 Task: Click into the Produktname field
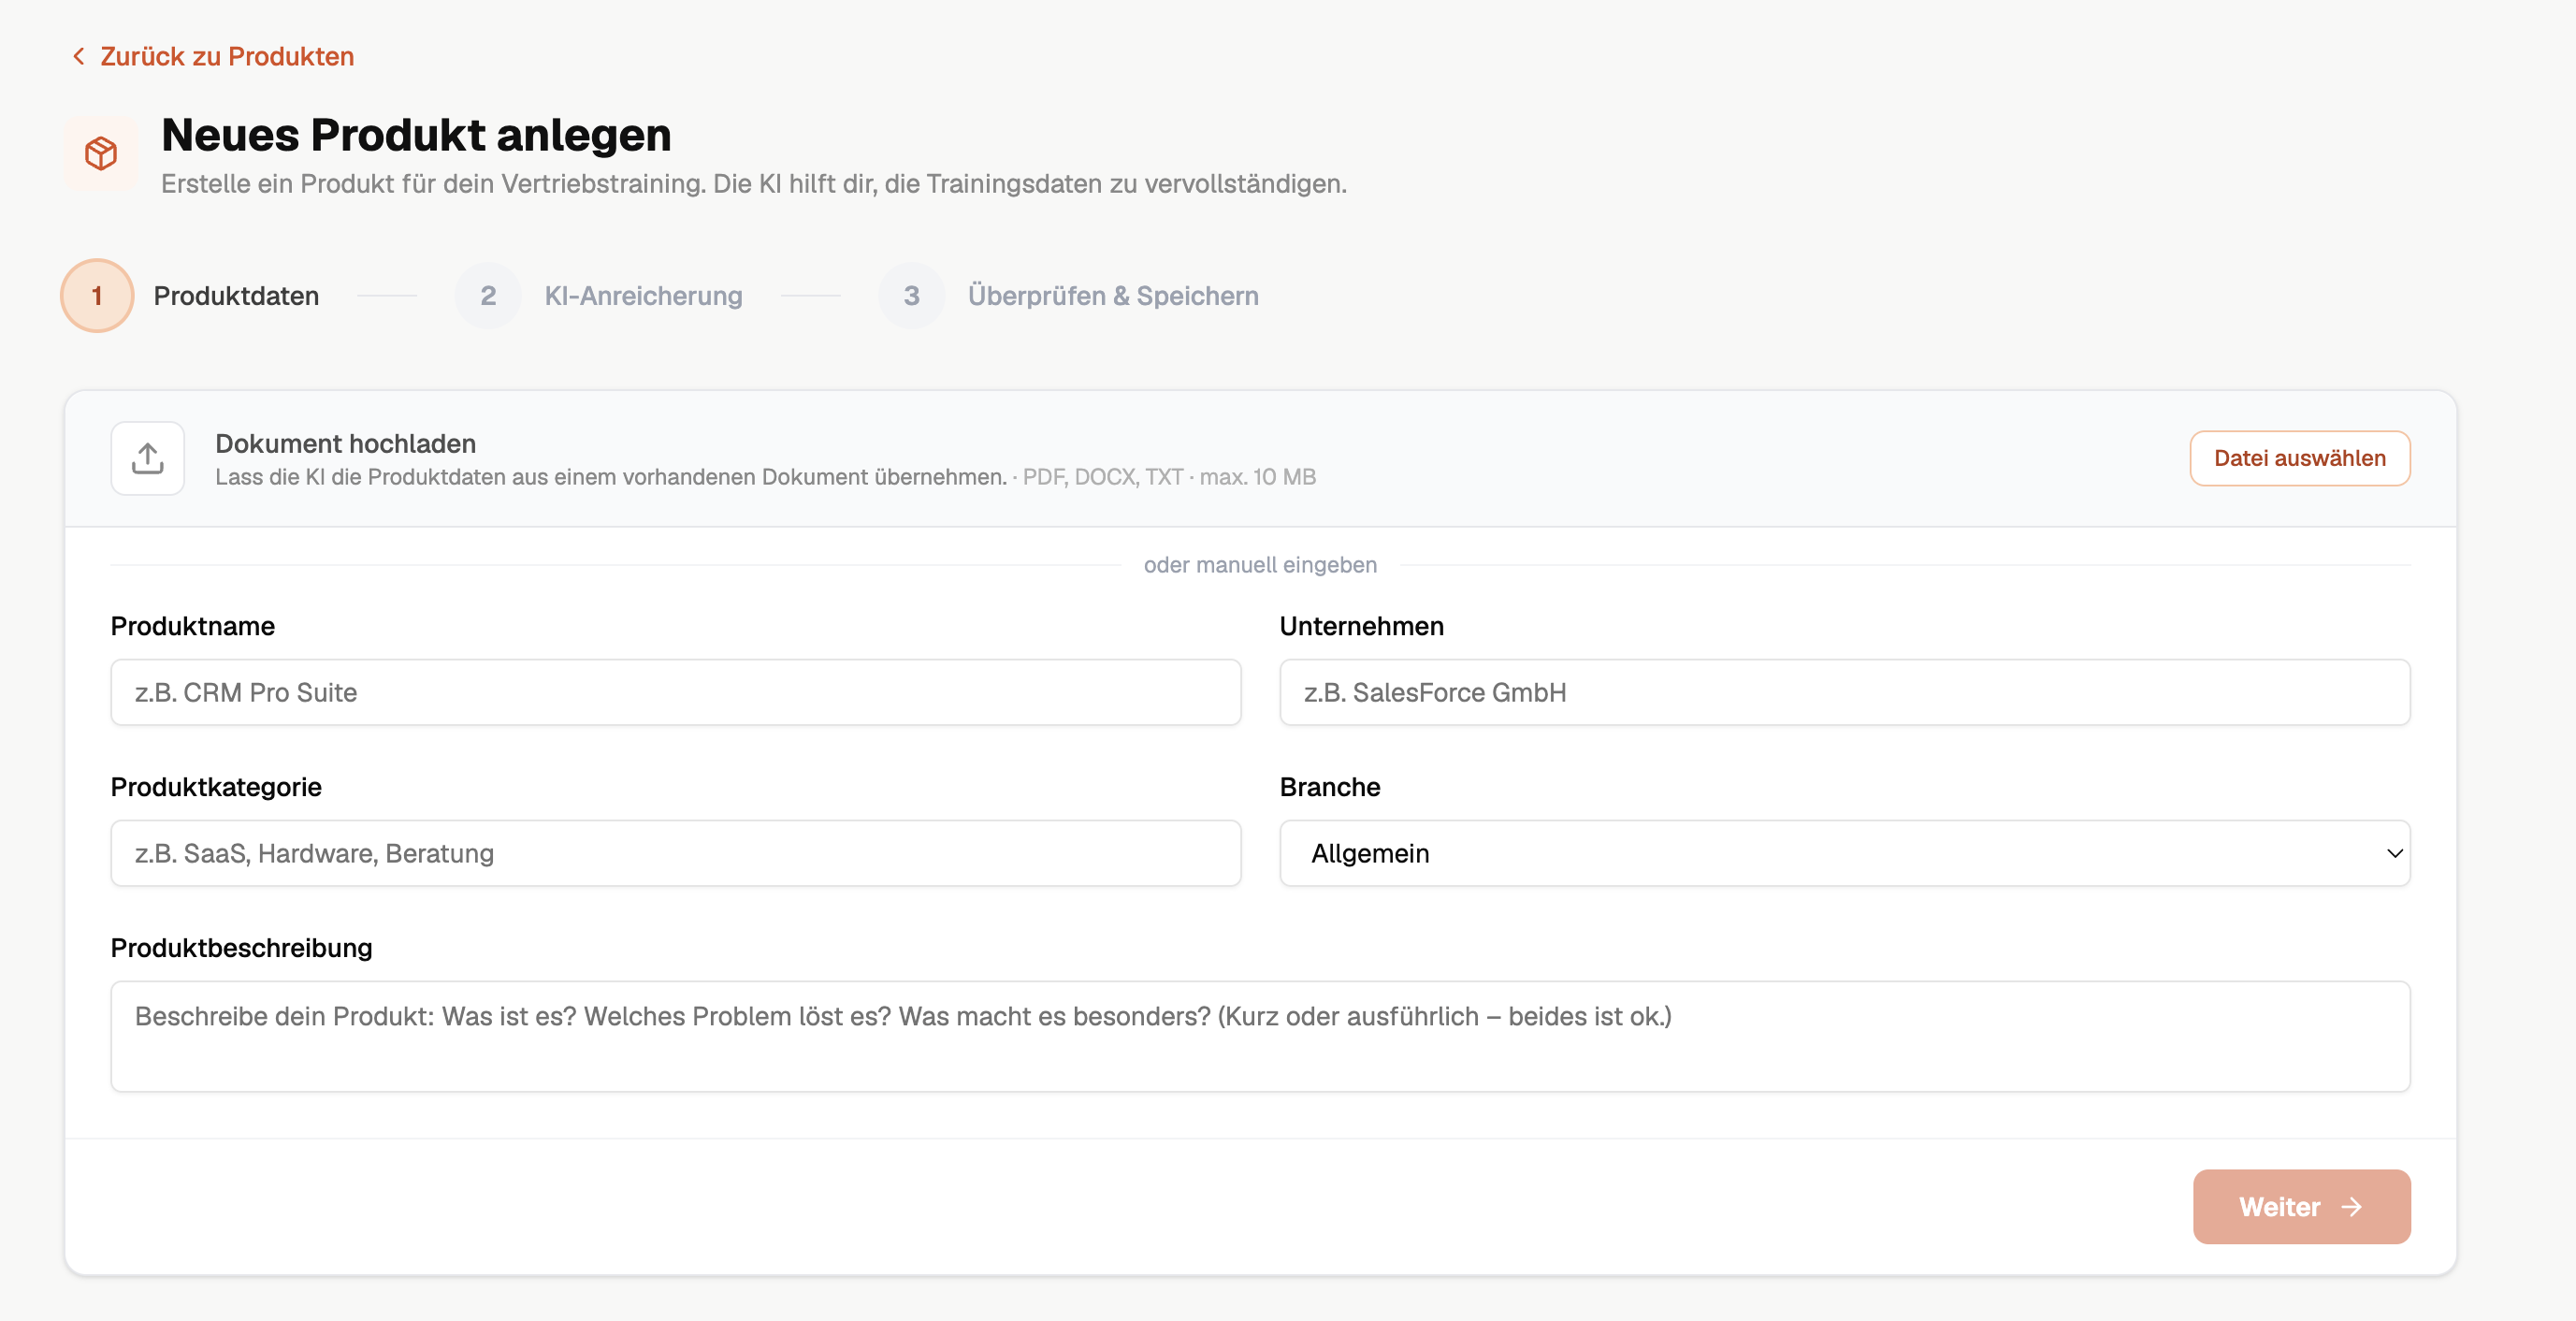click(675, 692)
